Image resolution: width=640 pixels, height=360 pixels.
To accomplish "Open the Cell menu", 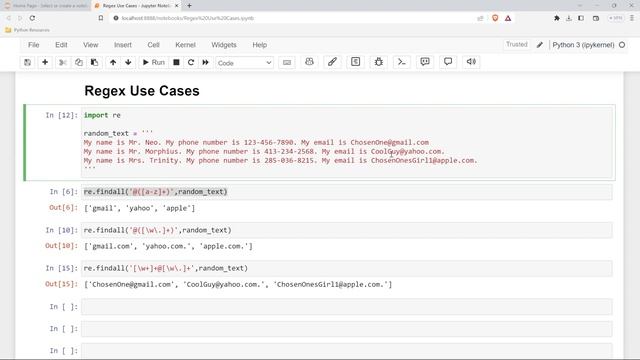I will point(153,45).
